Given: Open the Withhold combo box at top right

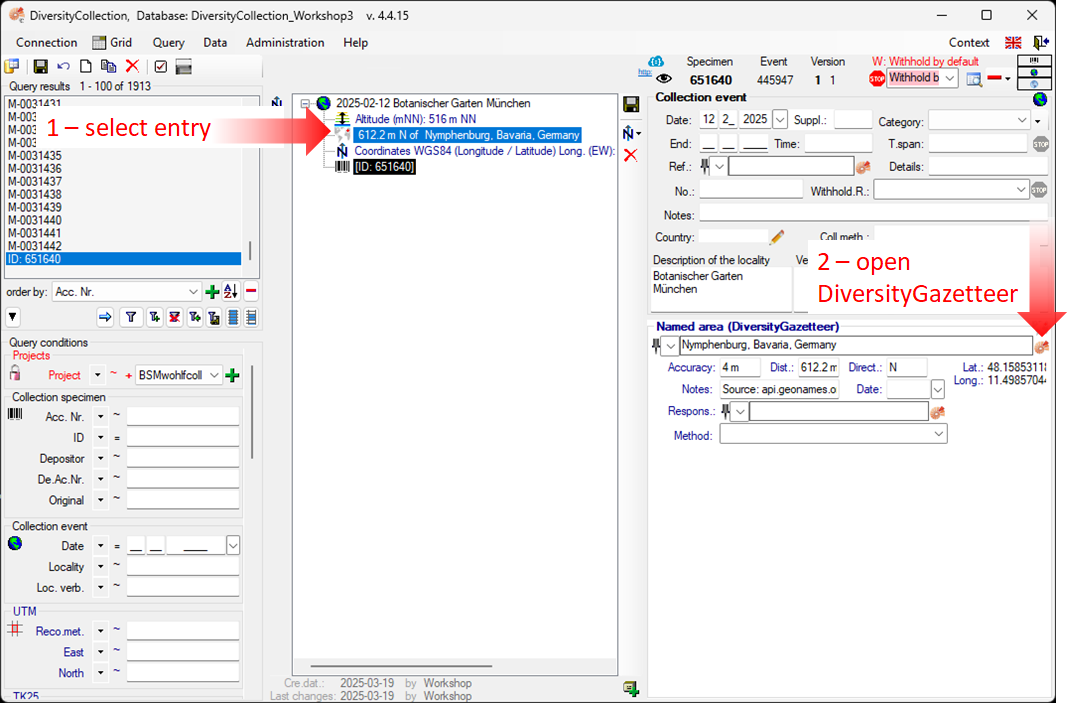Looking at the screenshot, I should 950,79.
